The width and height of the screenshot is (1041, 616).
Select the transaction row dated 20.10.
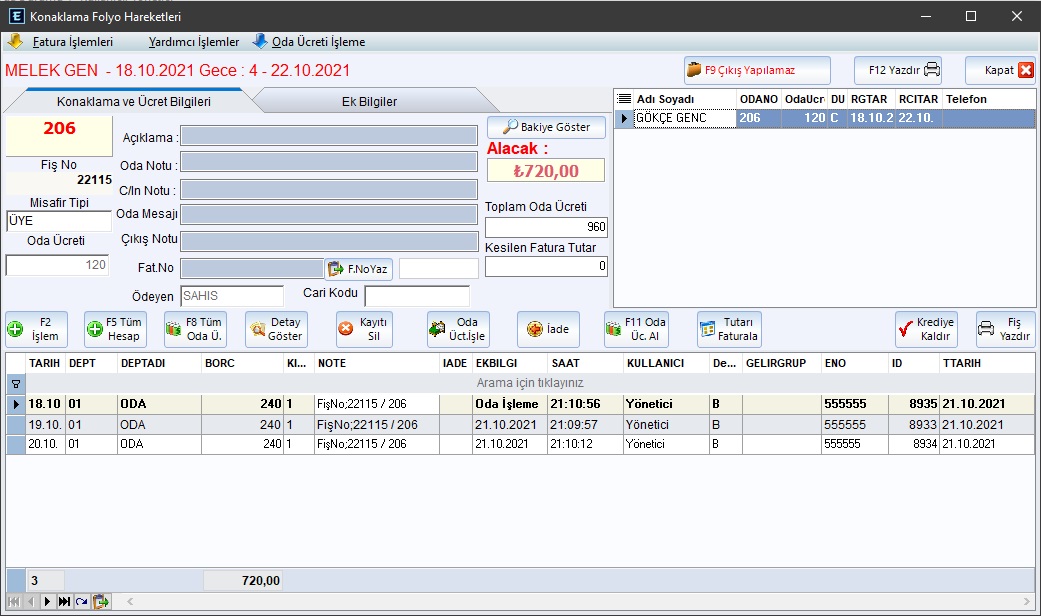click(520, 444)
